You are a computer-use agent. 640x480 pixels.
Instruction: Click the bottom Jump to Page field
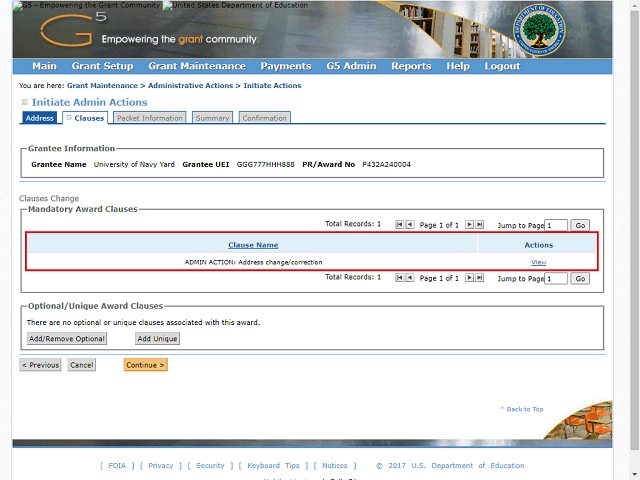pos(556,278)
